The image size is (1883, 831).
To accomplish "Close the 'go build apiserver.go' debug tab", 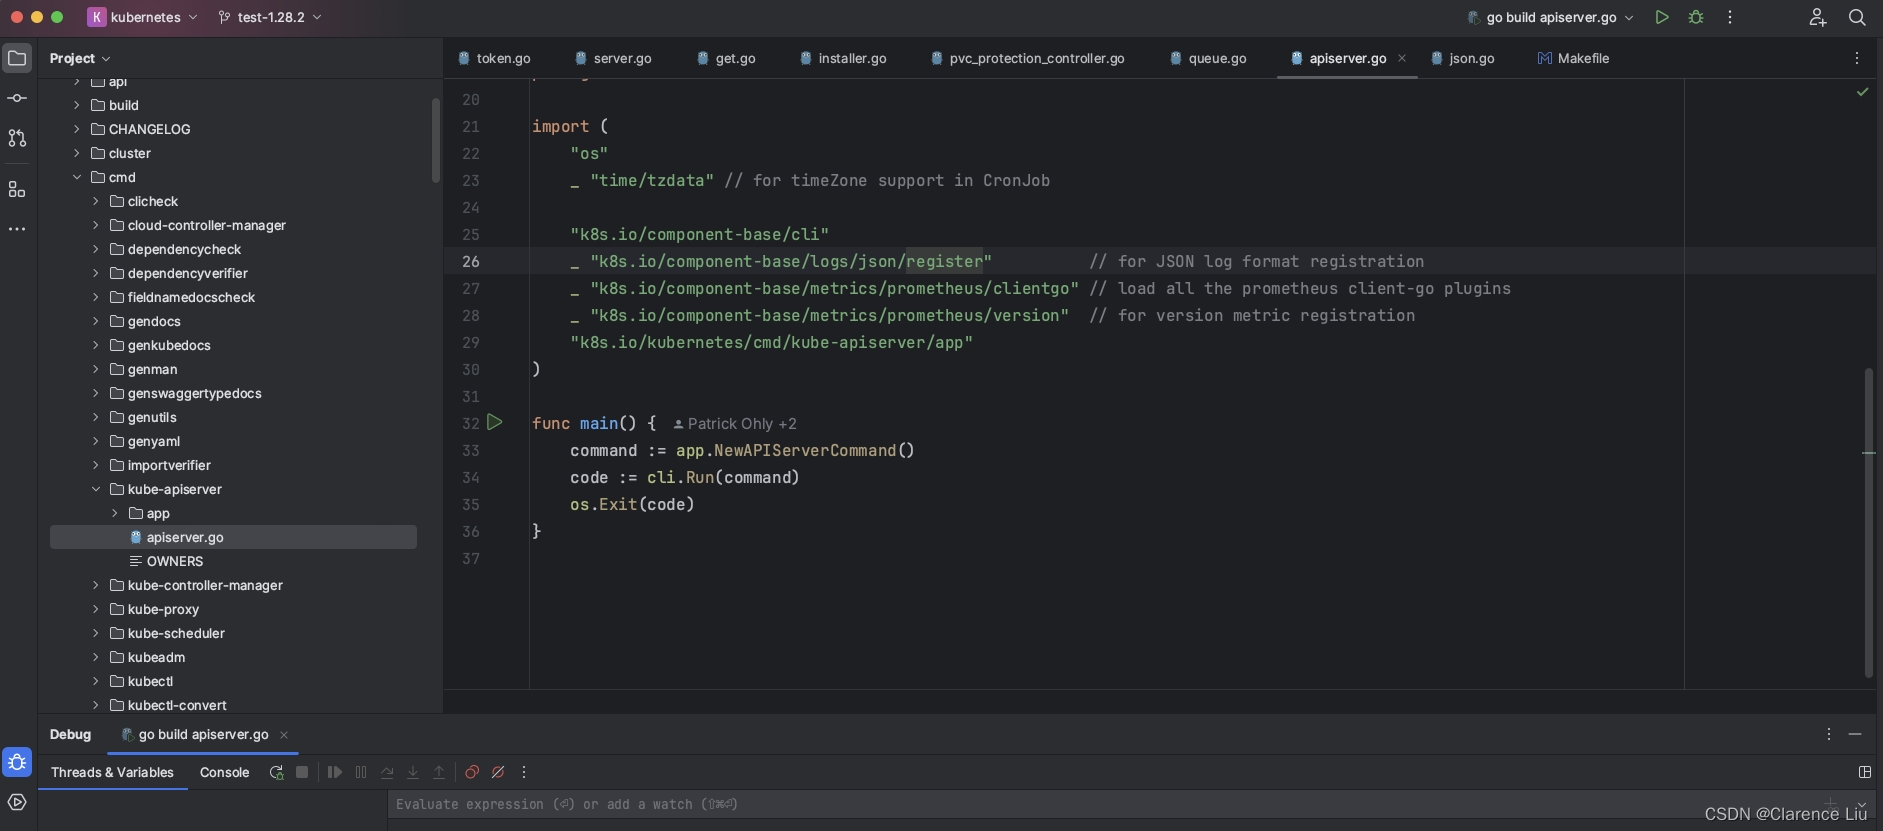I will point(284,734).
